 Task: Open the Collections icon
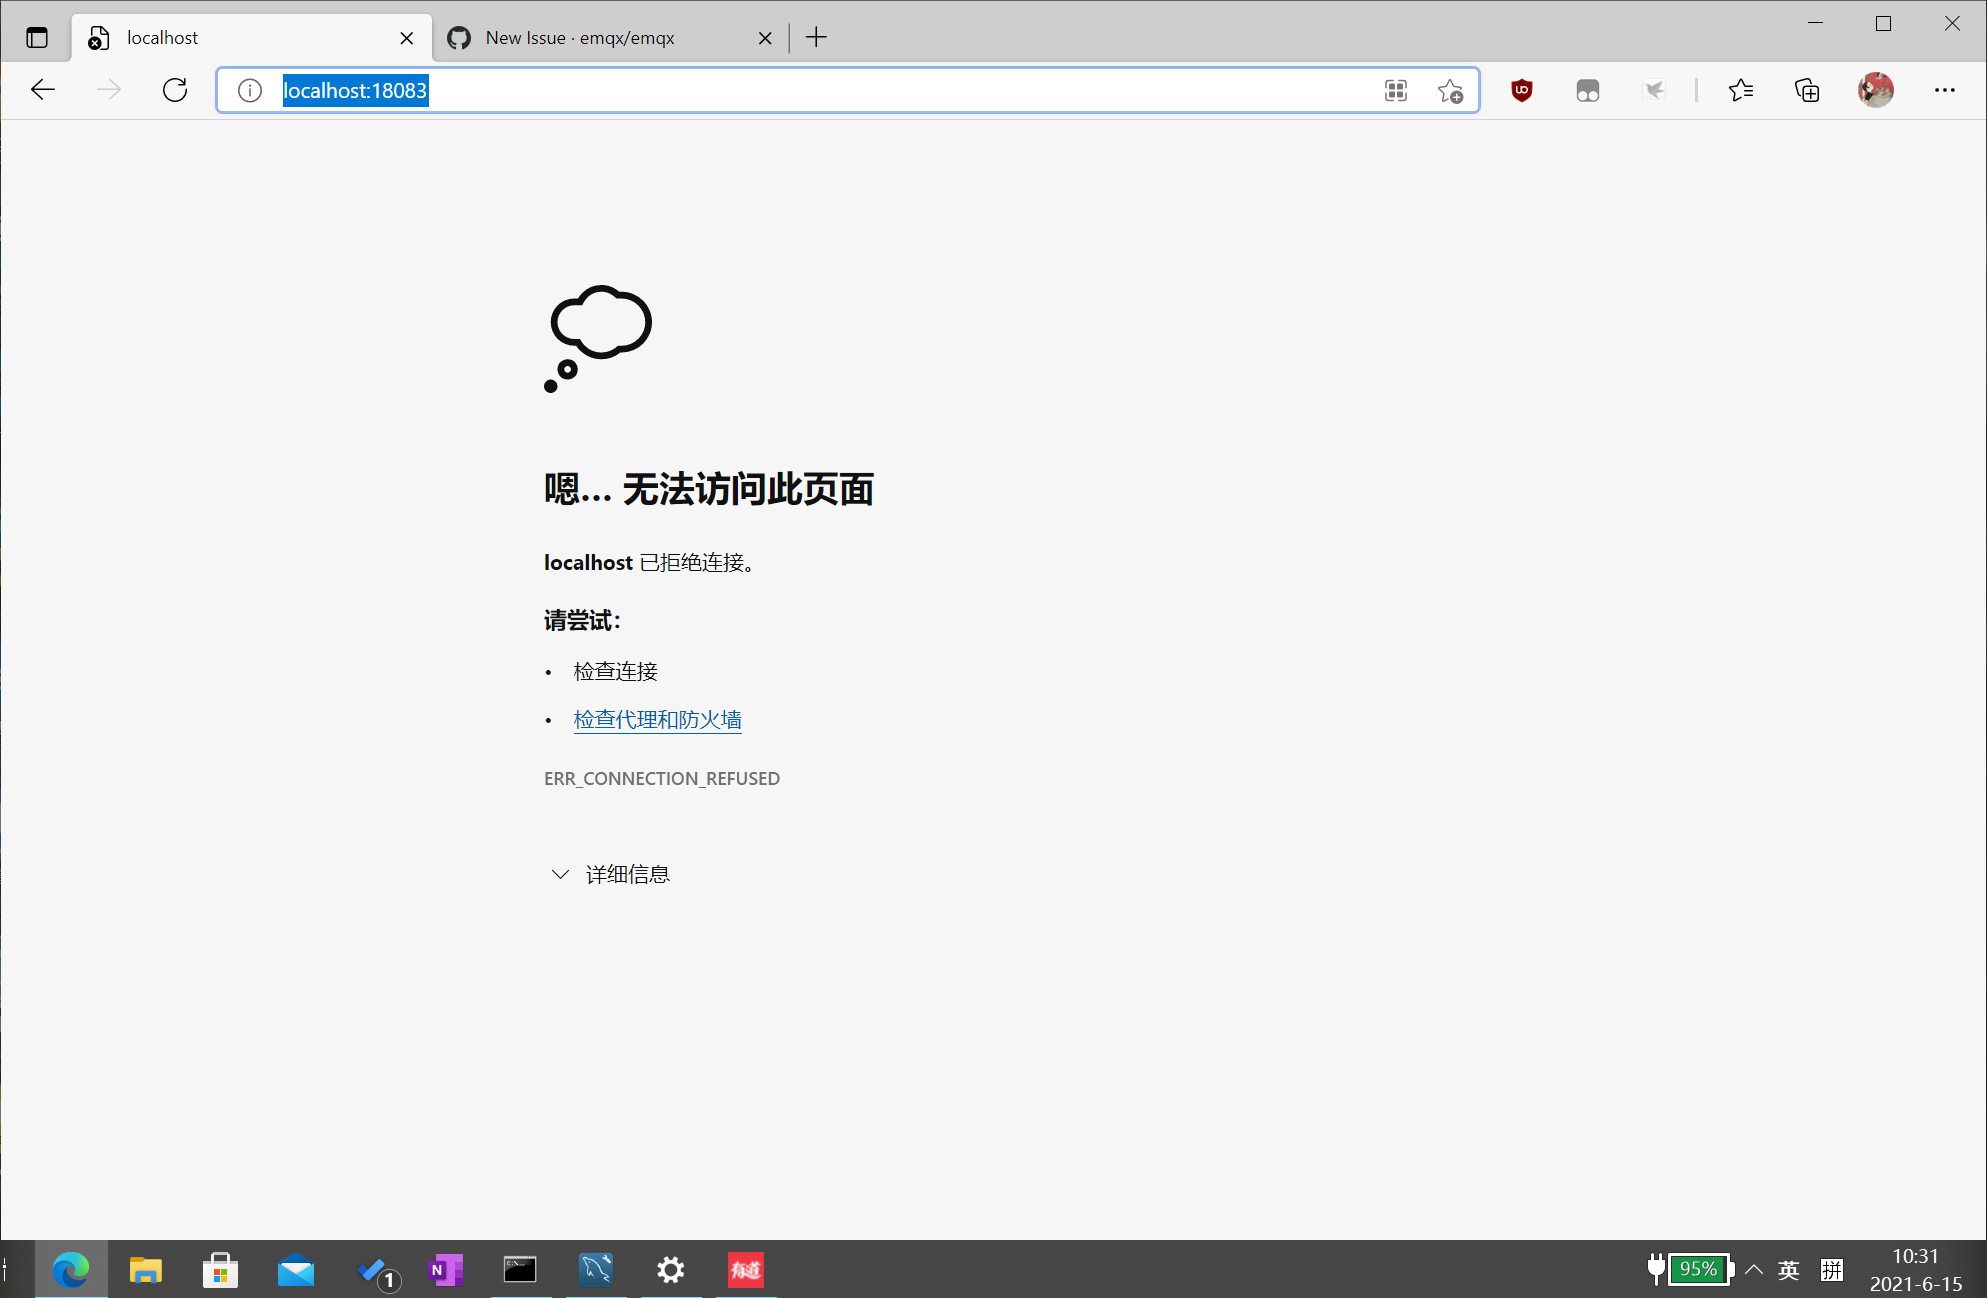tap(1806, 90)
